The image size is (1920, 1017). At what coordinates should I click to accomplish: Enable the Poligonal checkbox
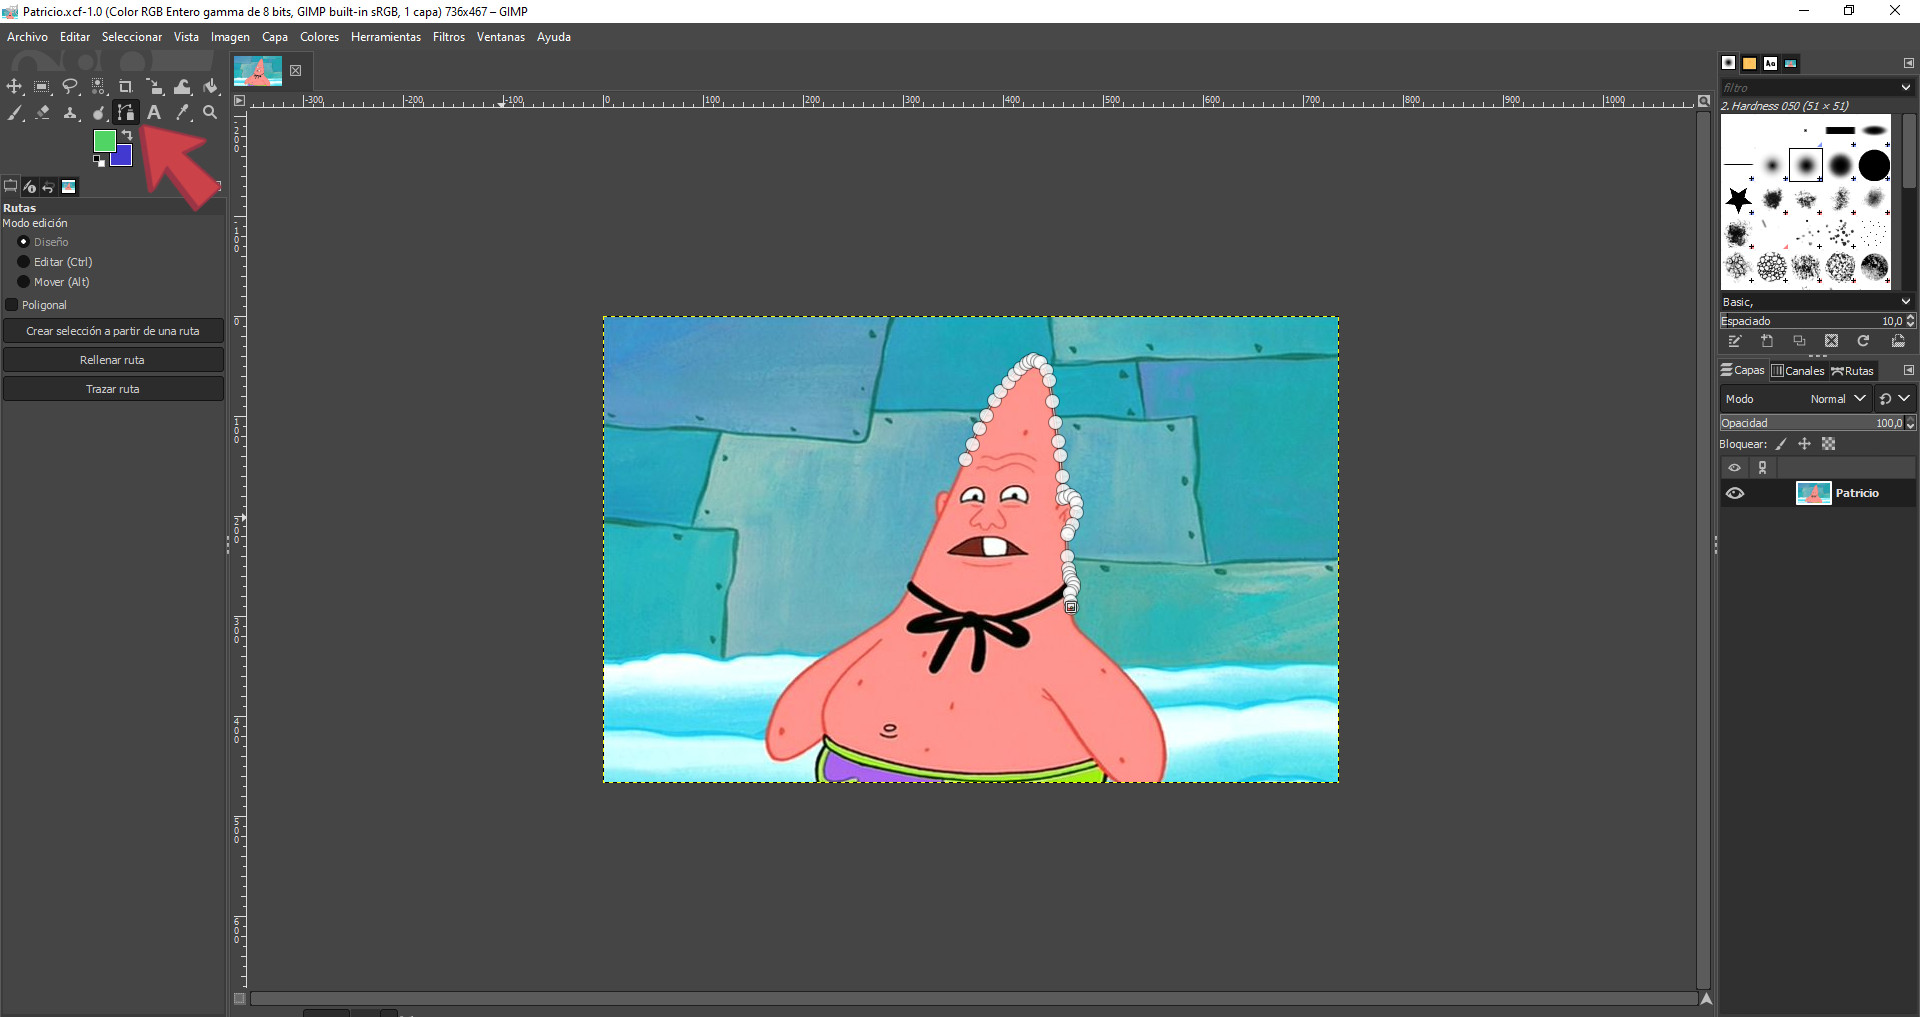pyautogui.click(x=12, y=305)
